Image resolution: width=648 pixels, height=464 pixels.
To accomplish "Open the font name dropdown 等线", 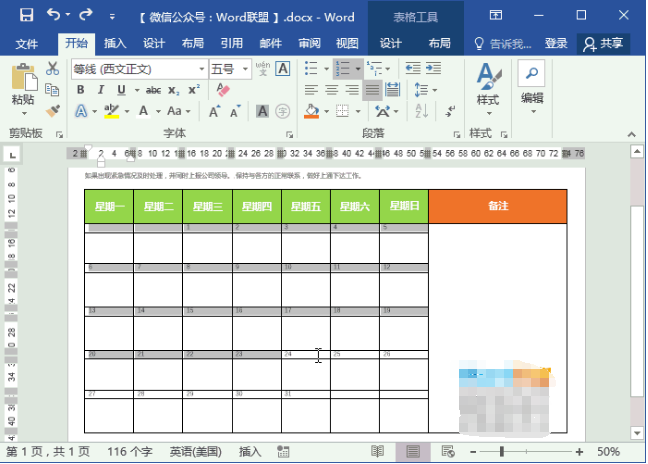I will (x=202, y=69).
